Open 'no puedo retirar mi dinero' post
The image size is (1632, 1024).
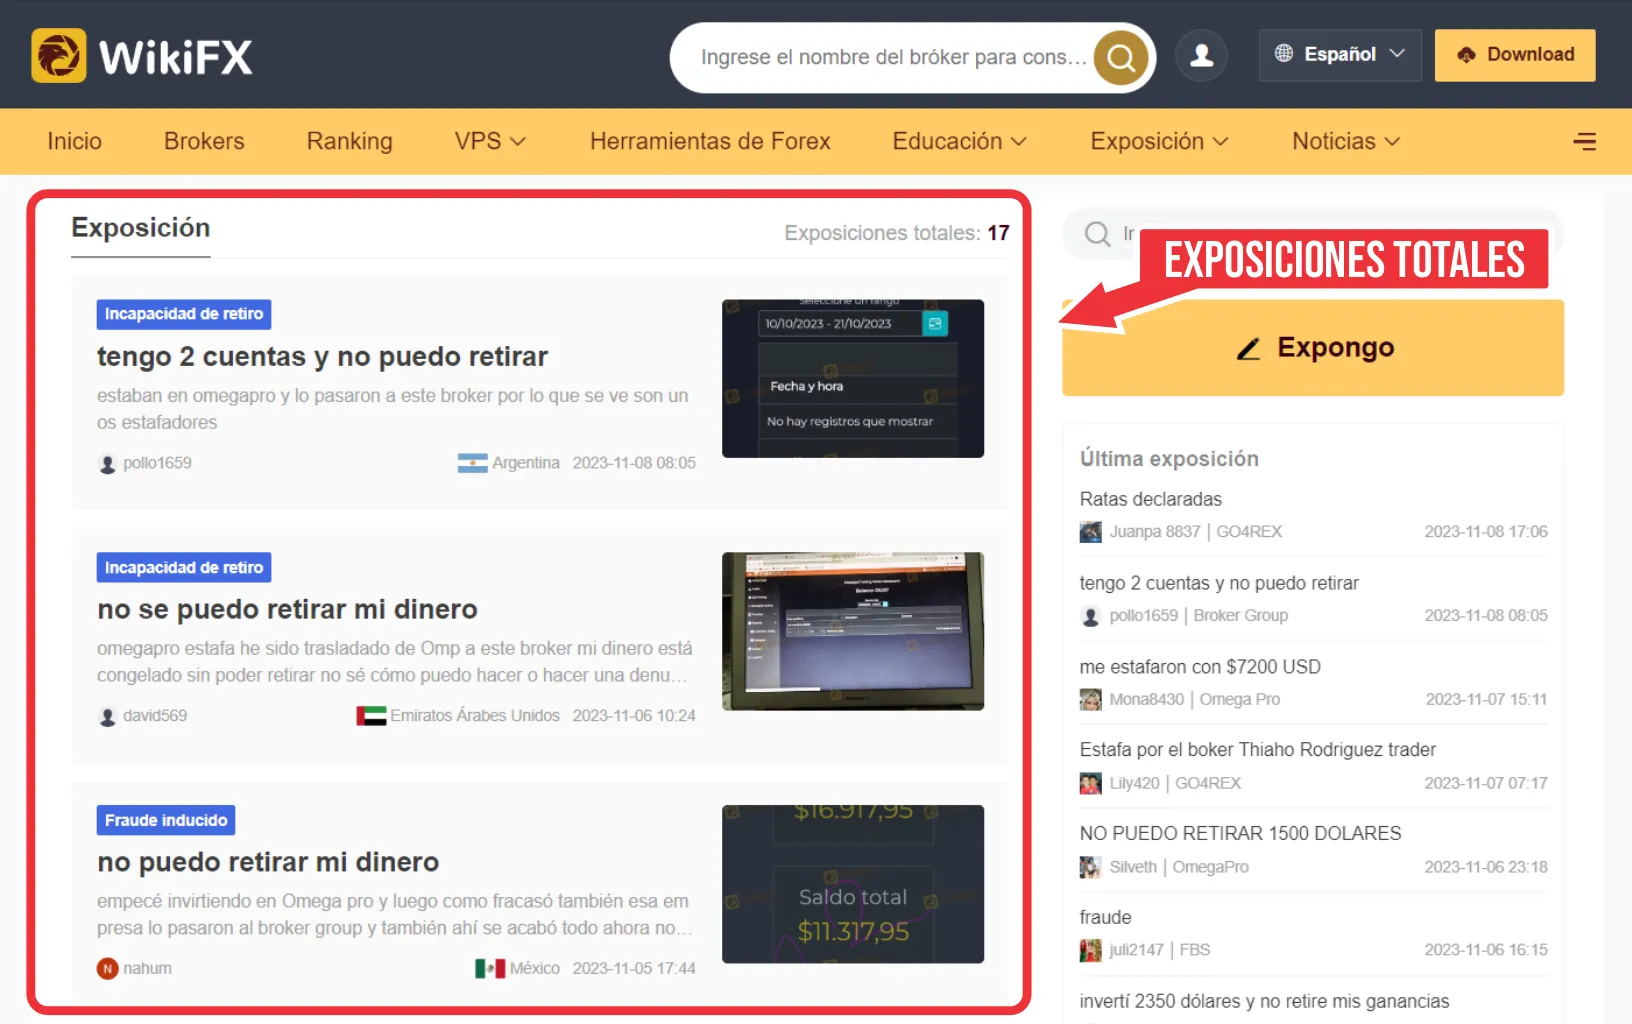(x=268, y=863)
